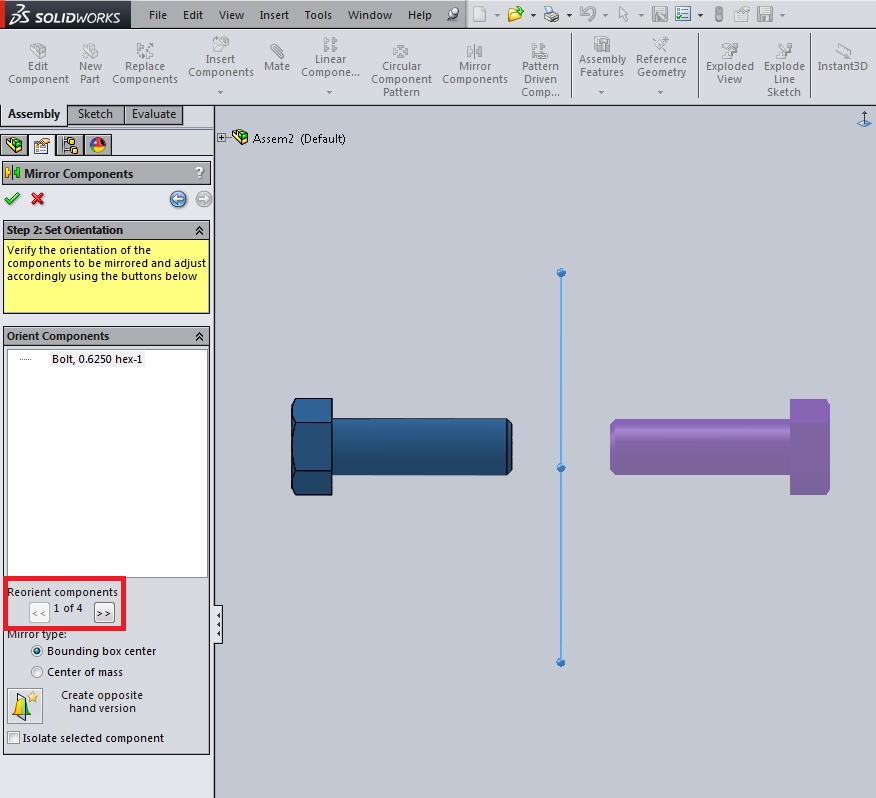The image size is (876, 798).
Task: Click the Insert Components icon
Action: pyautogui.click(x=221, y=44)
